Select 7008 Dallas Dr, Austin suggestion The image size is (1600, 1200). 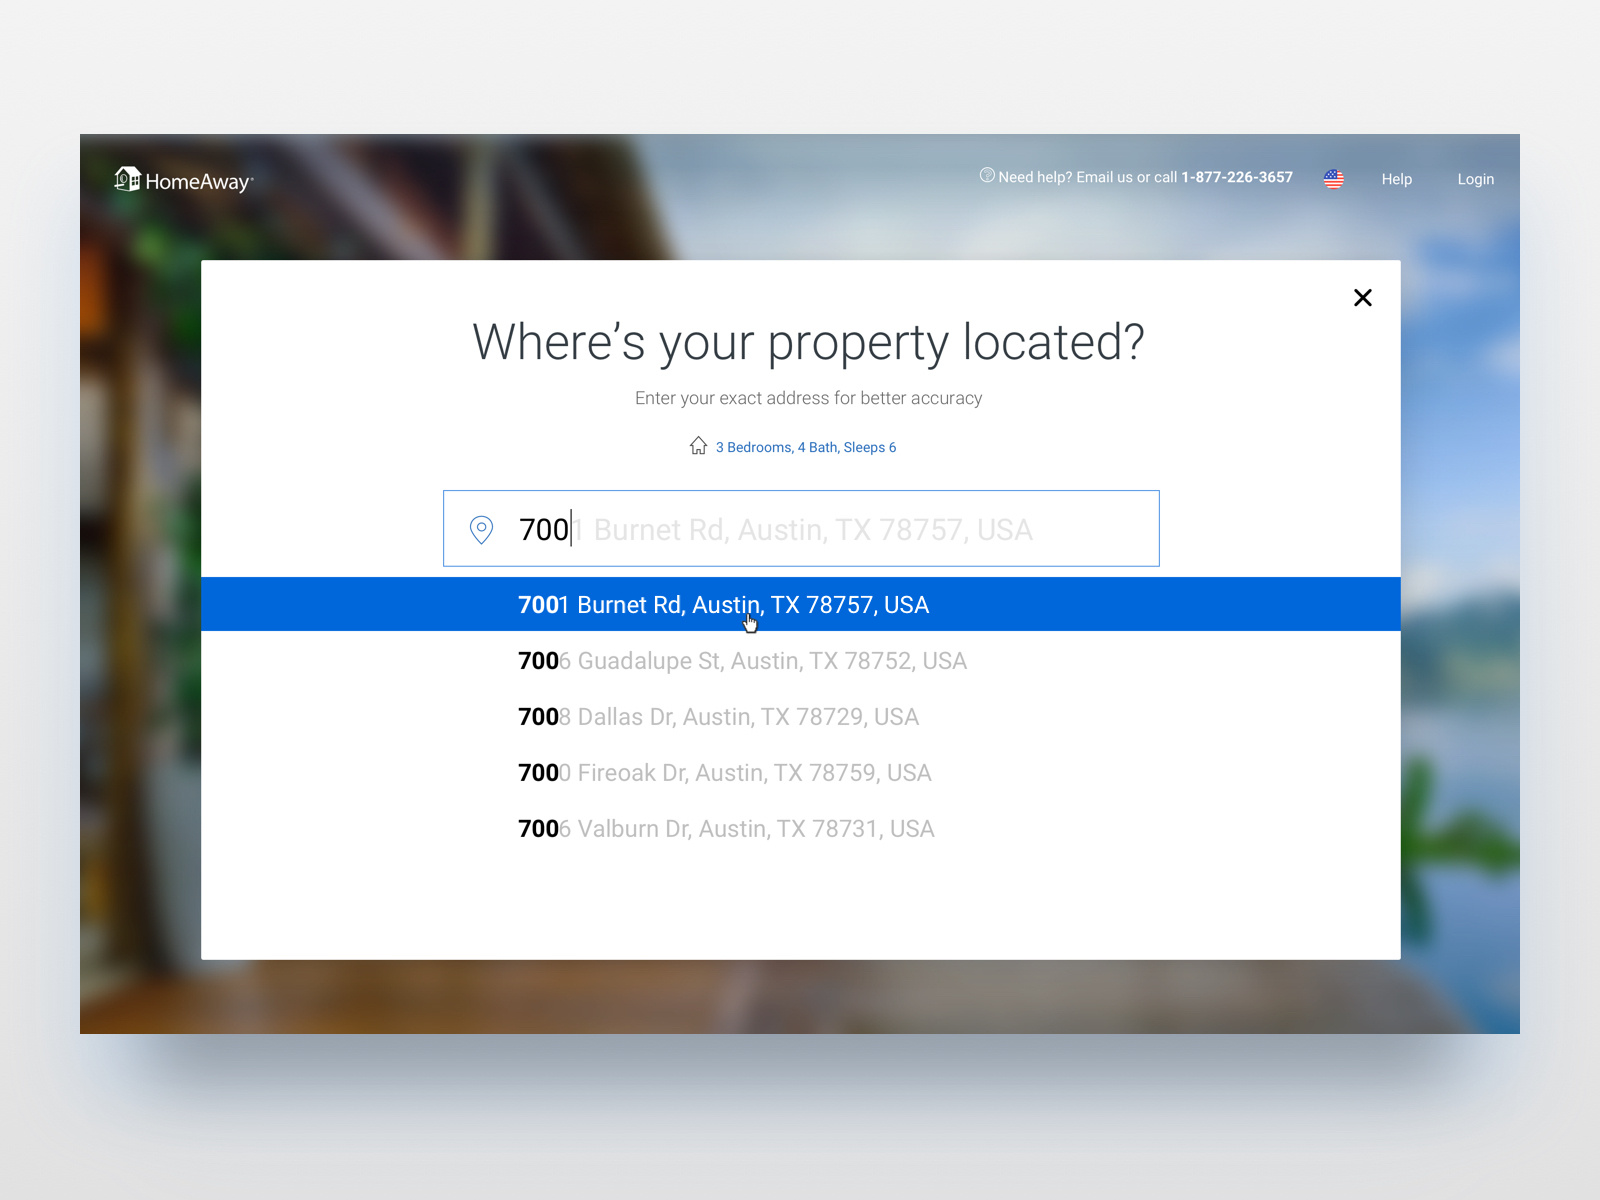[718, 717]
